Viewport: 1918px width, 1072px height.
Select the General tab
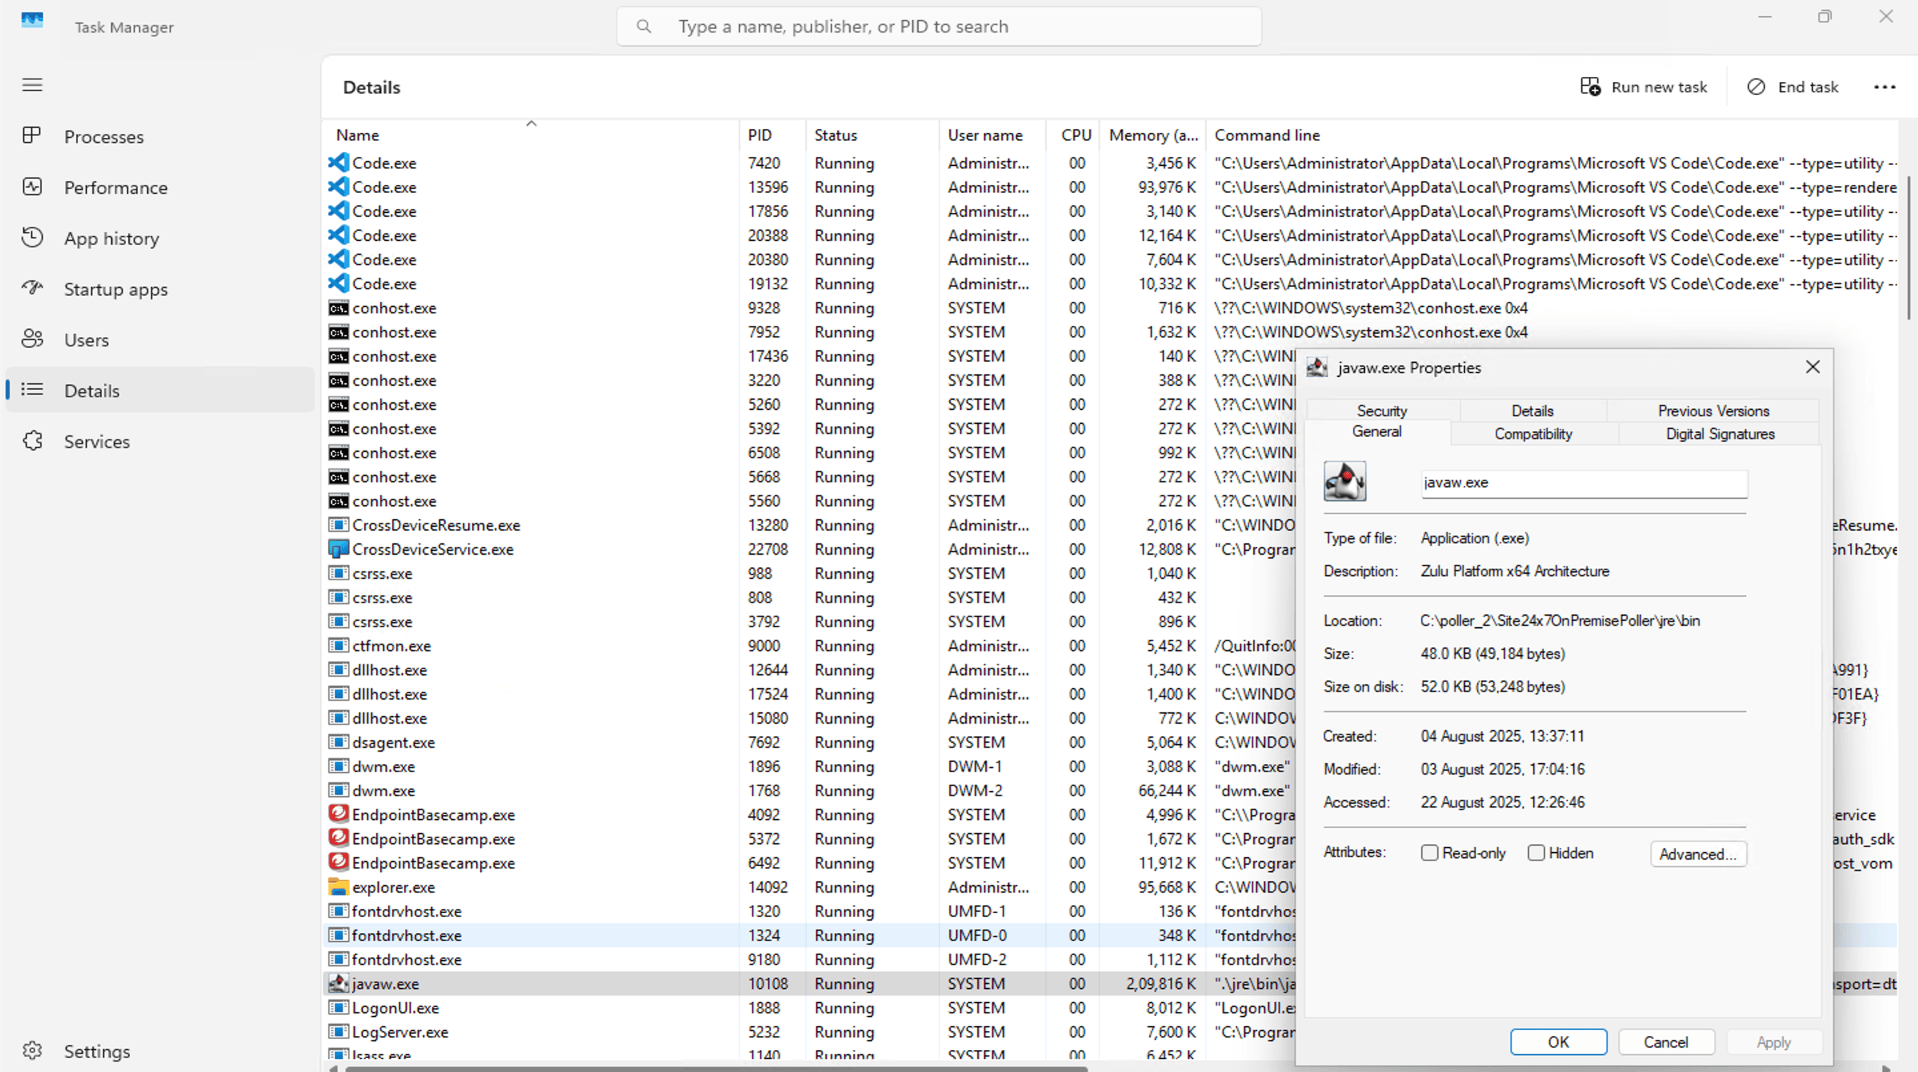click(x=1377, y=432)
